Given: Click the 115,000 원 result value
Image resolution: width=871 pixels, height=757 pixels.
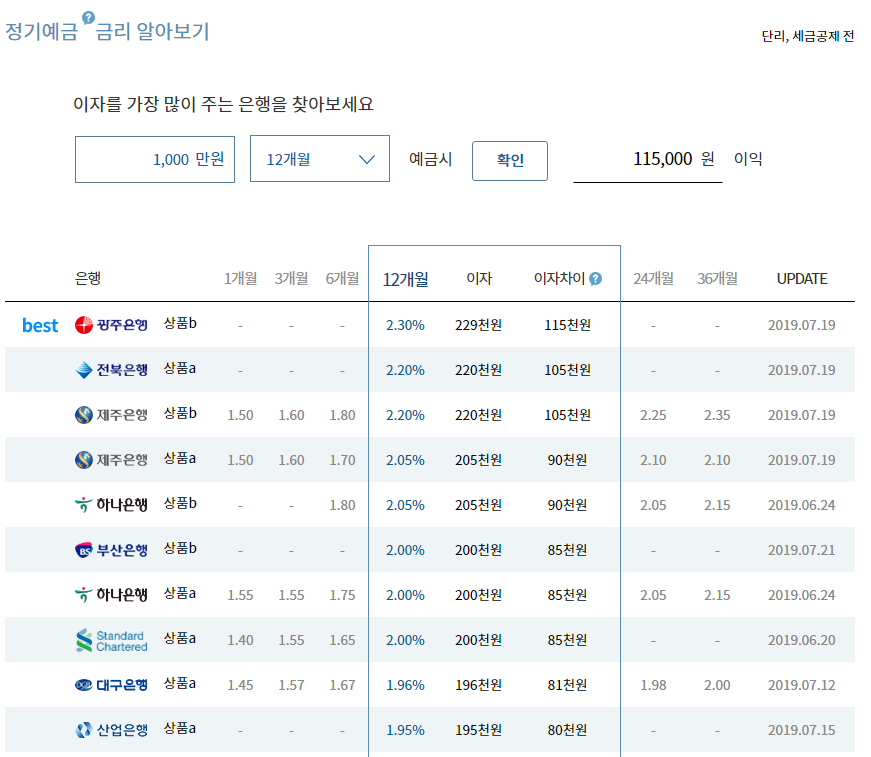Looking at the screenshot, I should coord(673,159).
